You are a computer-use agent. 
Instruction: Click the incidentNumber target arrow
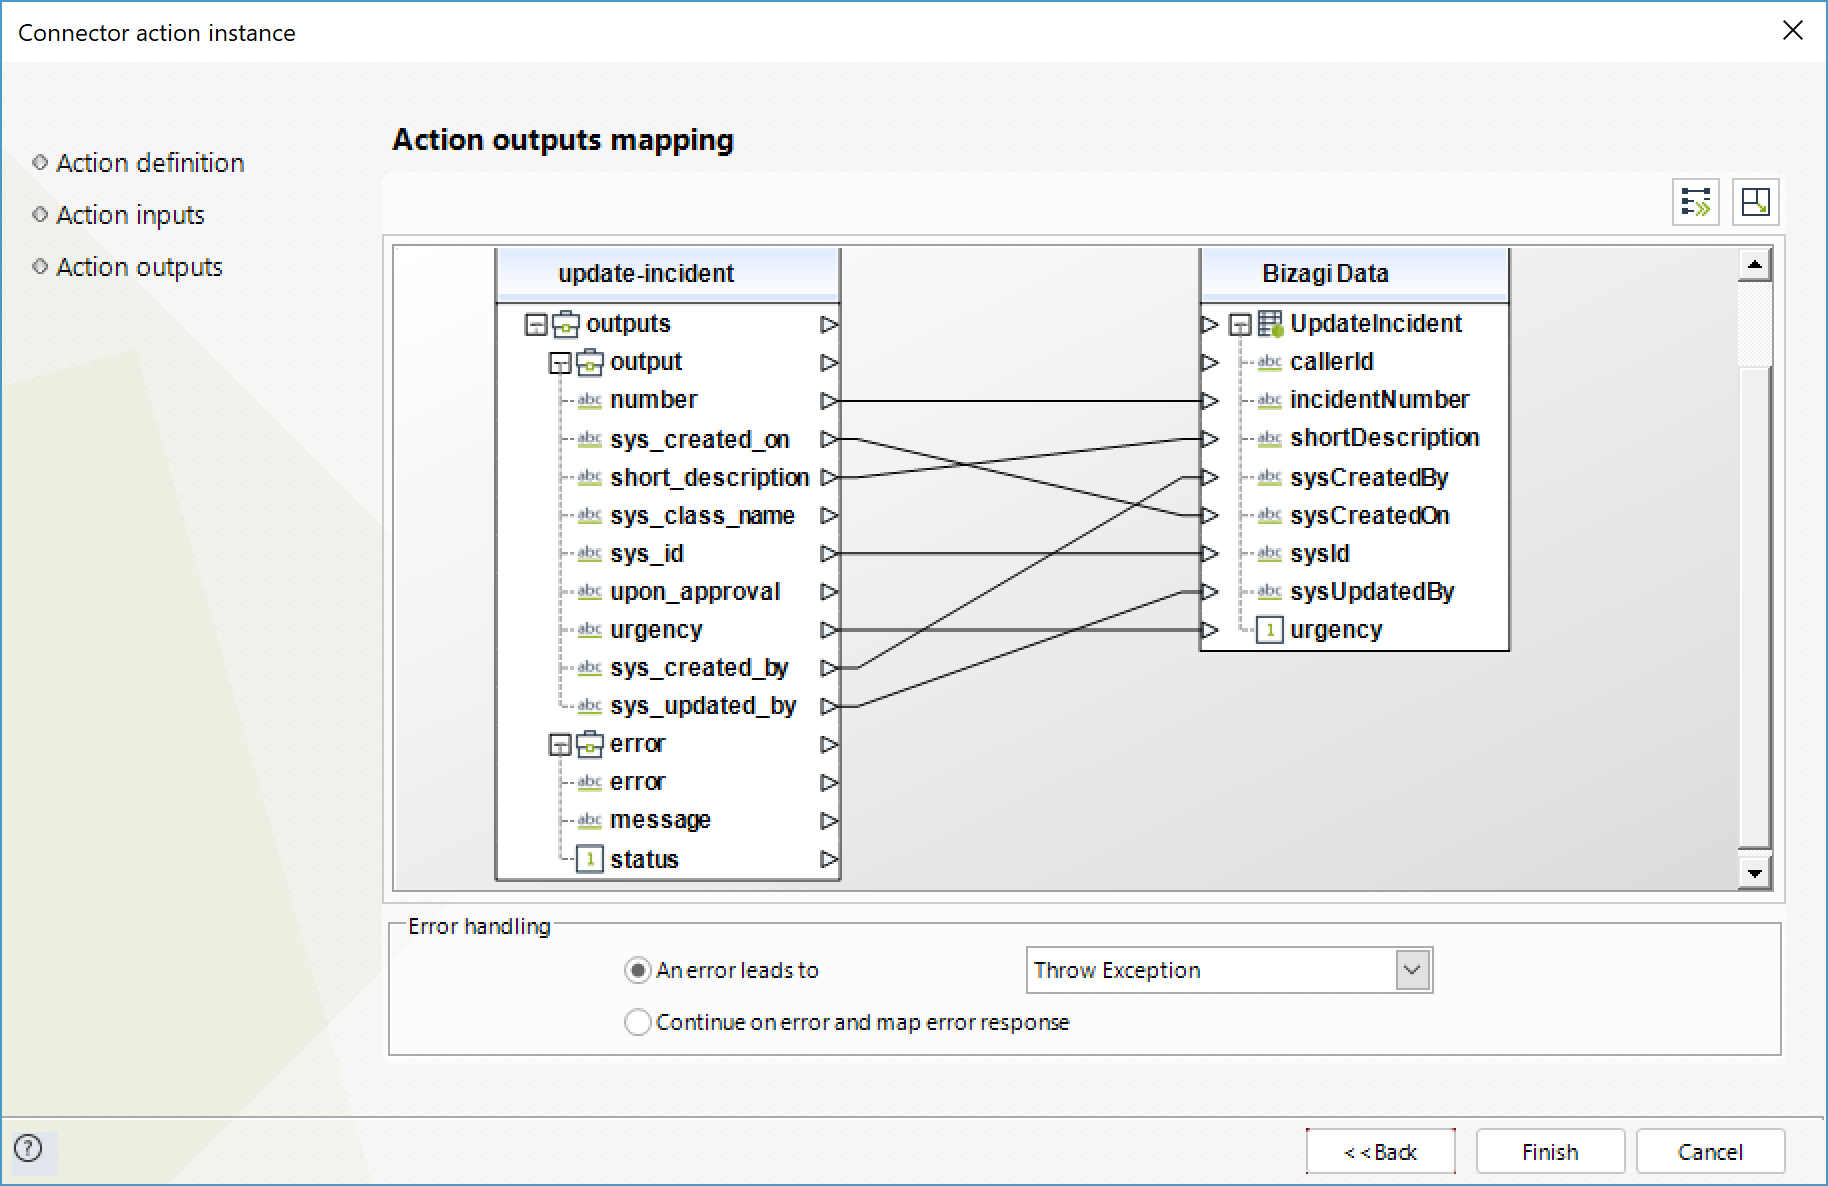coord(1210,400)
